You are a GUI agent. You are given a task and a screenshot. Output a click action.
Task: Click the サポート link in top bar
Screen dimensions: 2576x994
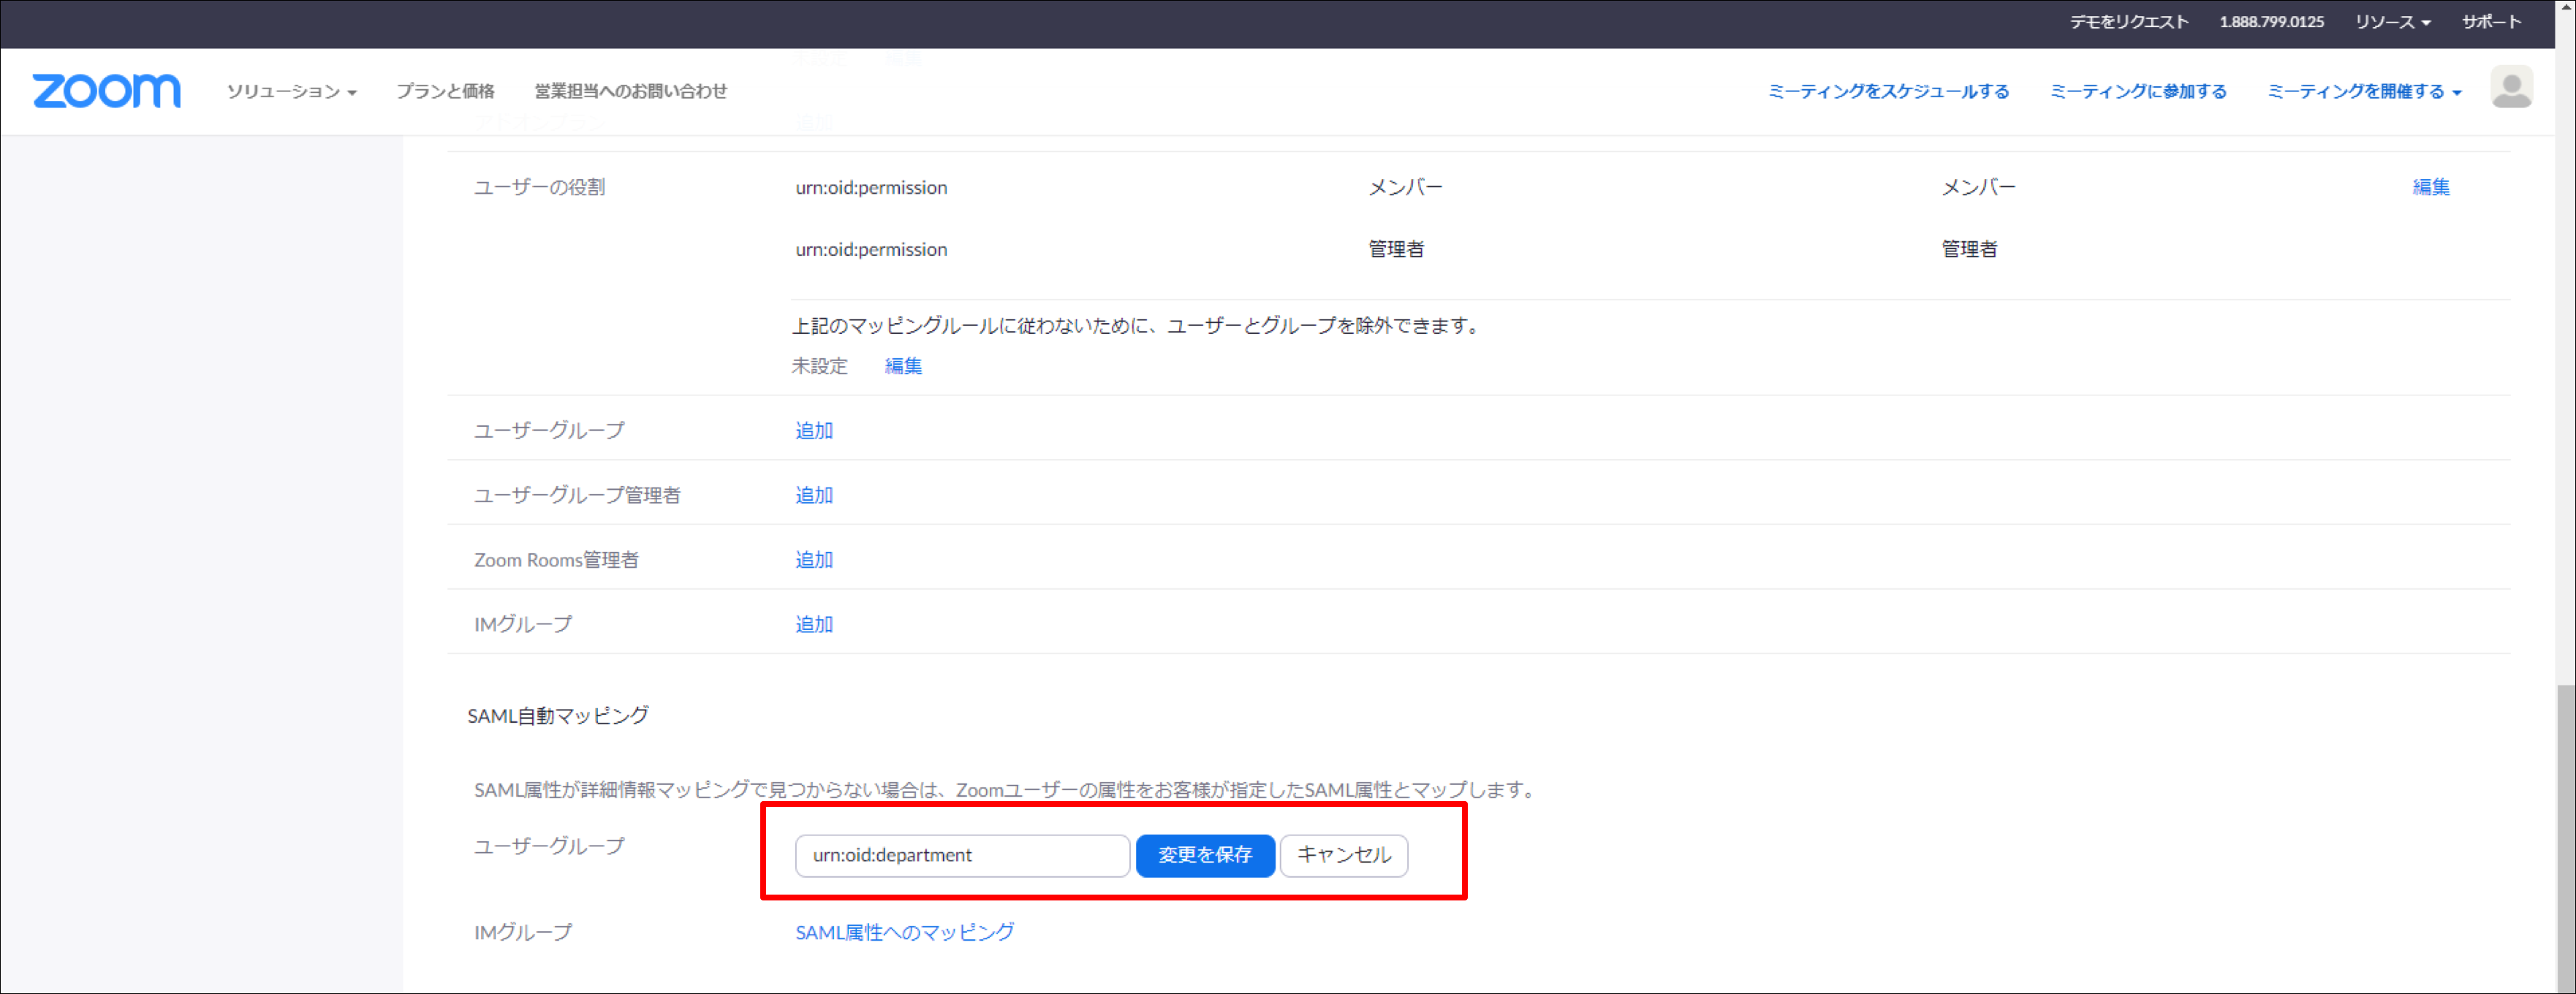click(x=2491, y=21)
